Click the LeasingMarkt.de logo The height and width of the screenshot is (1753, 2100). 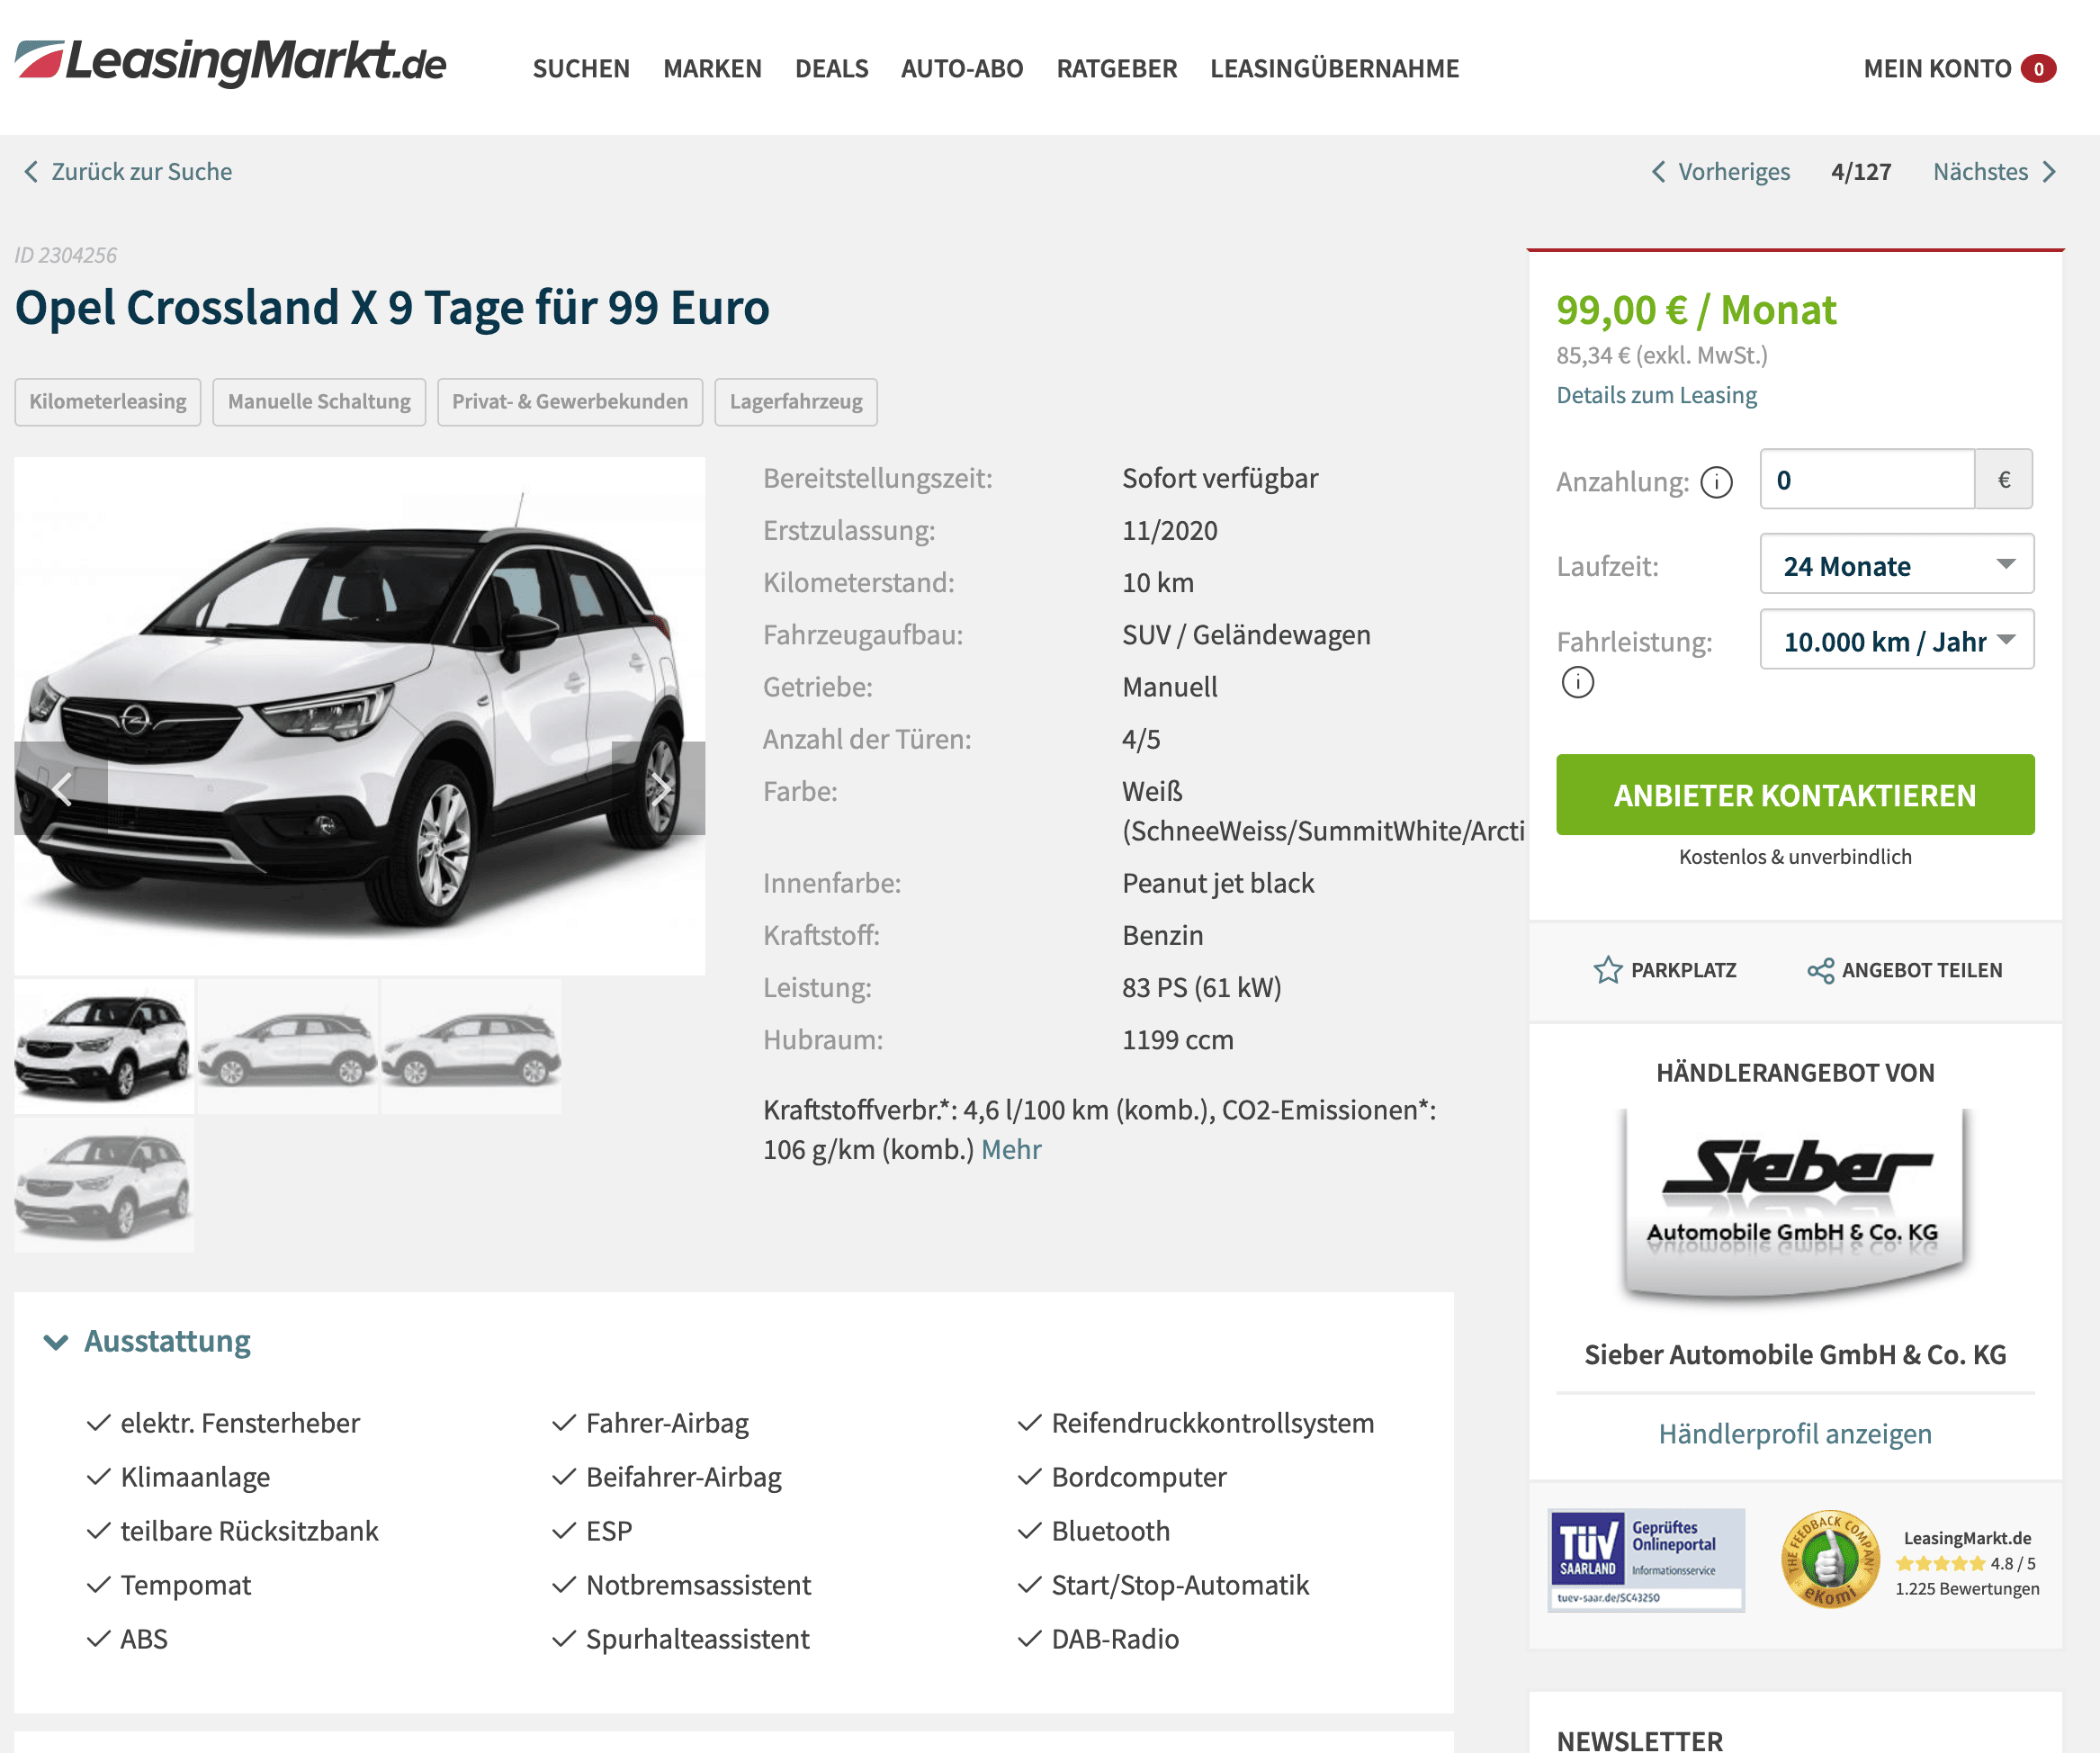pos(231,63)
